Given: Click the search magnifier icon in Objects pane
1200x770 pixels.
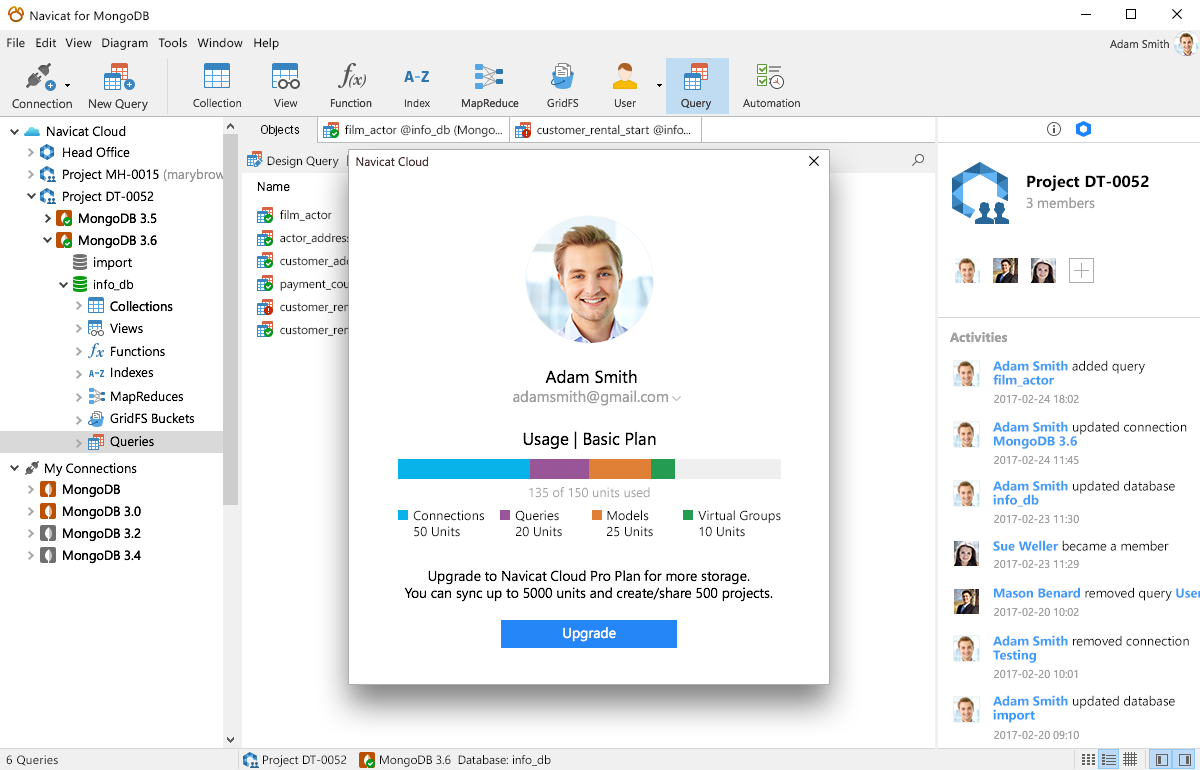Looking at the screenshot, I should [918, 160].
